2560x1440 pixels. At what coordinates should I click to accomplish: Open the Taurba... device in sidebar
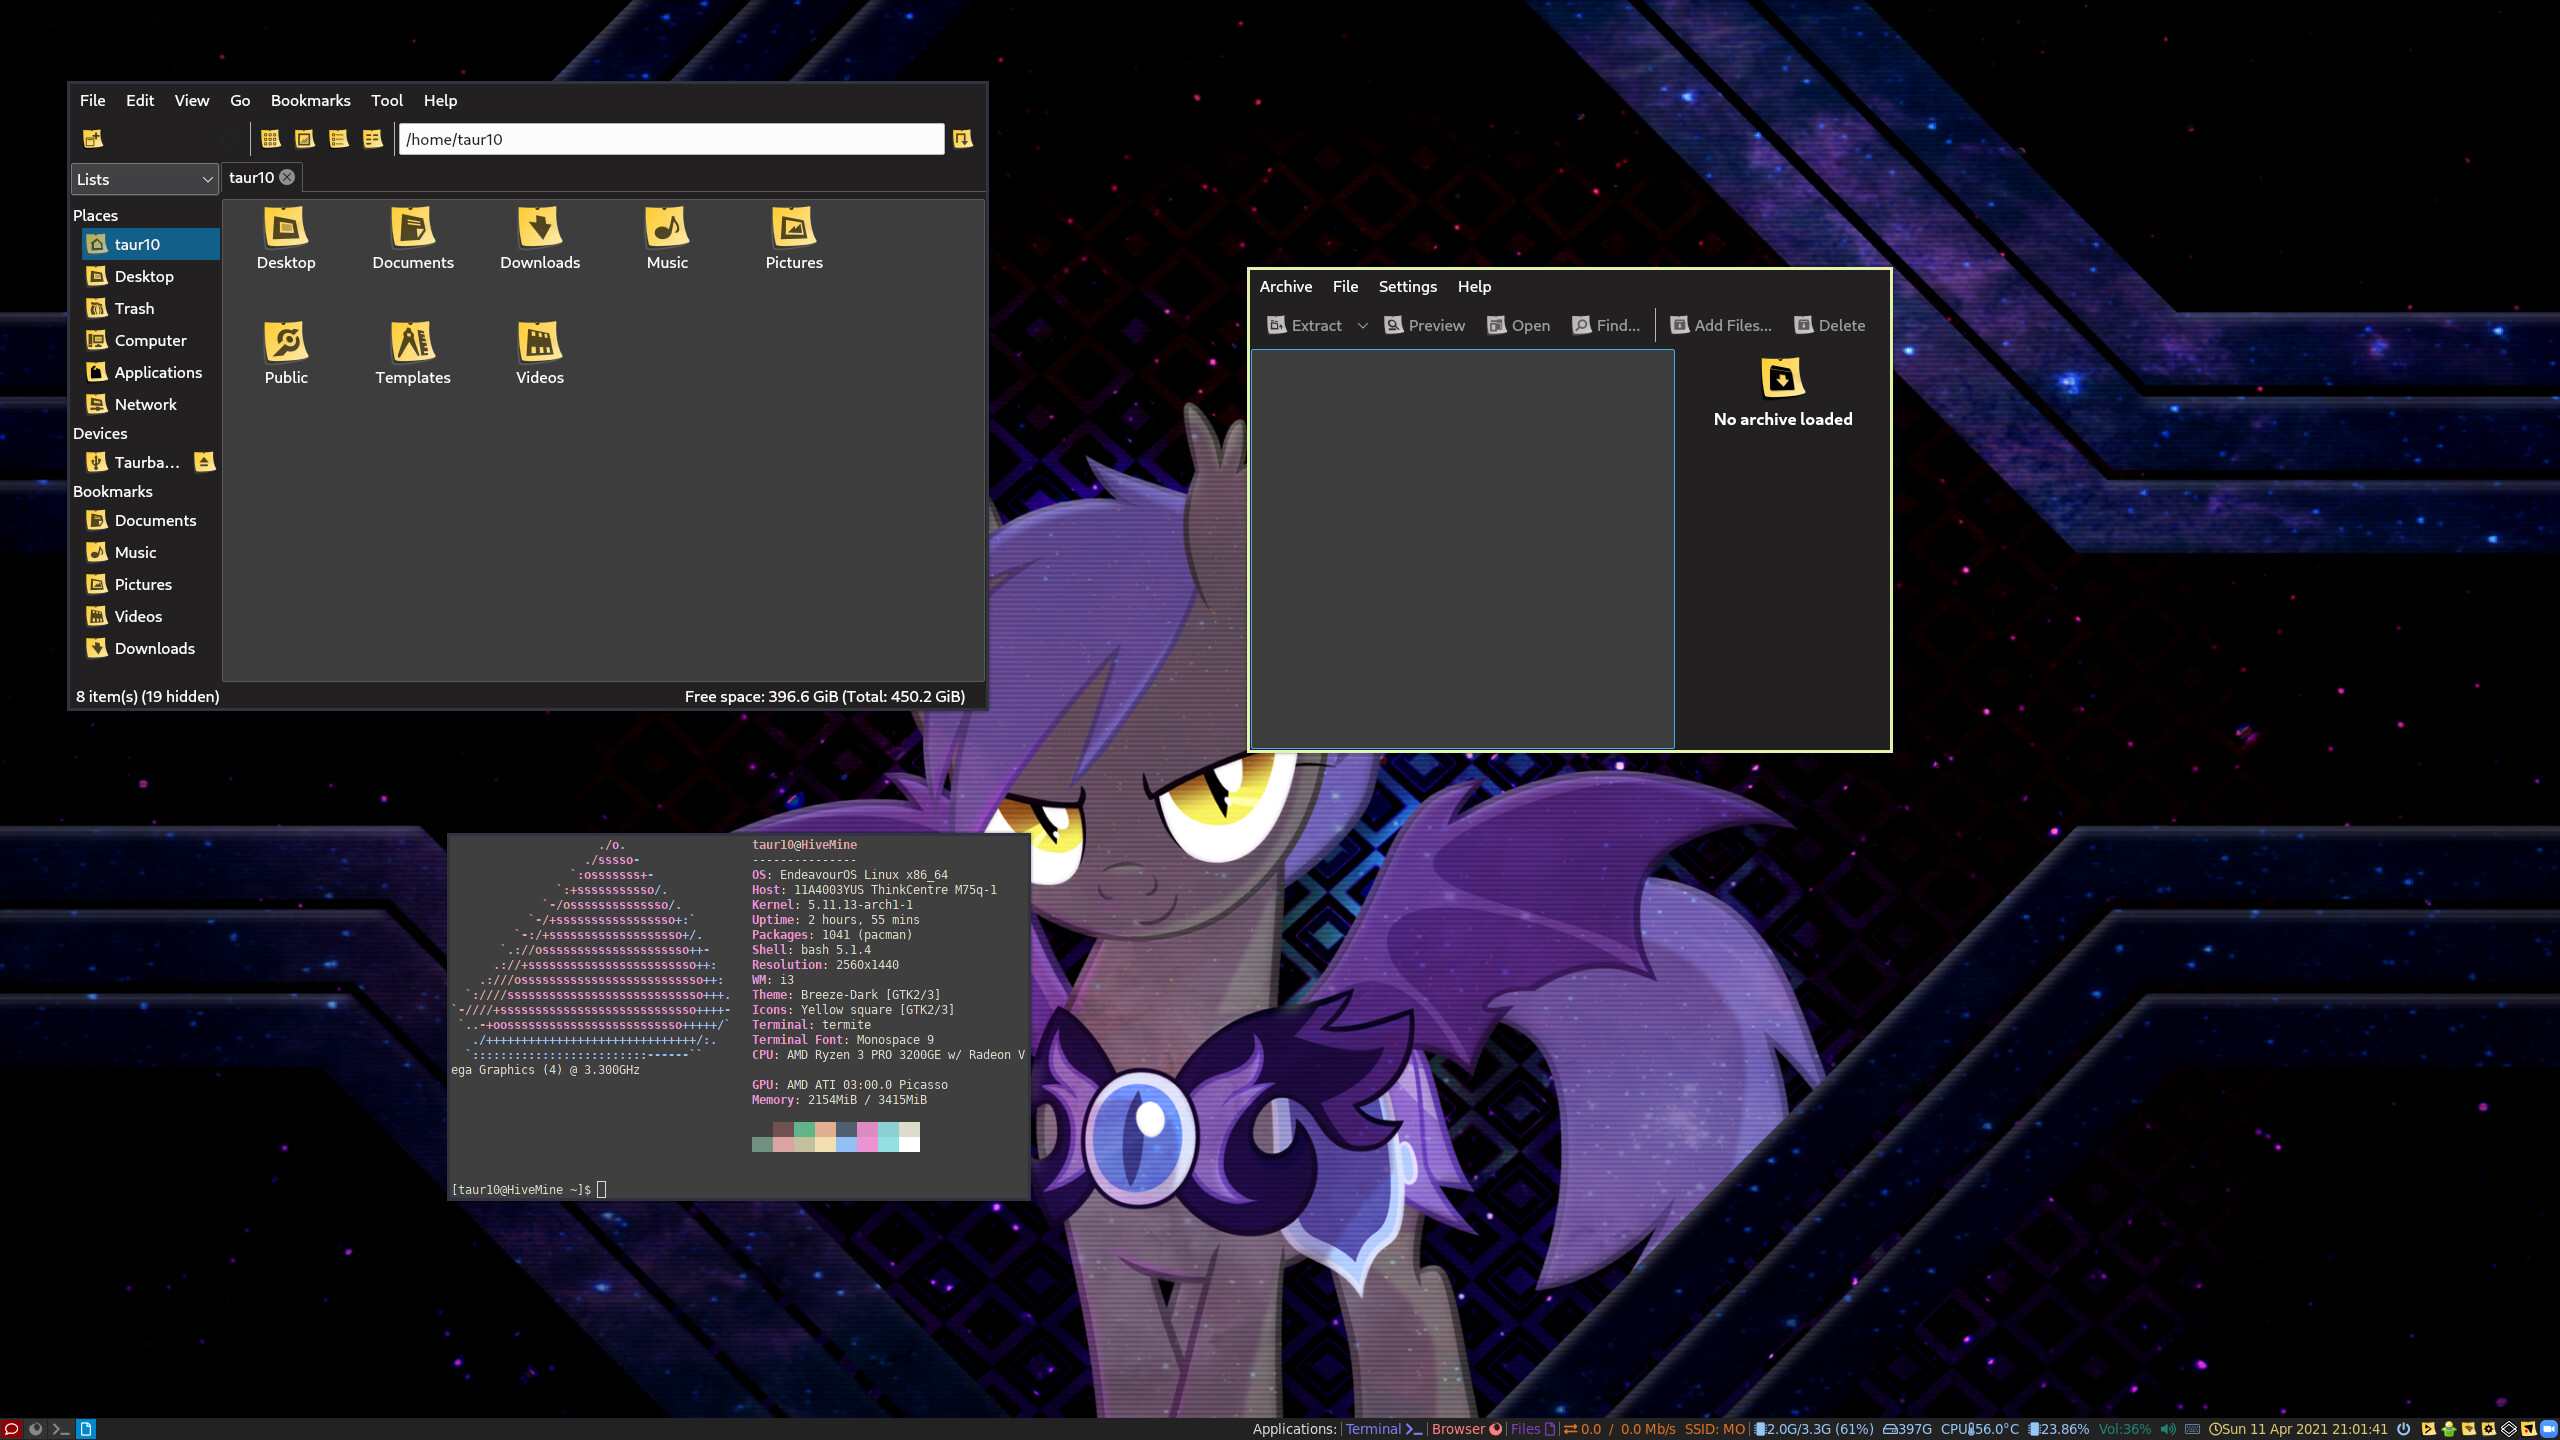[136, 462]
